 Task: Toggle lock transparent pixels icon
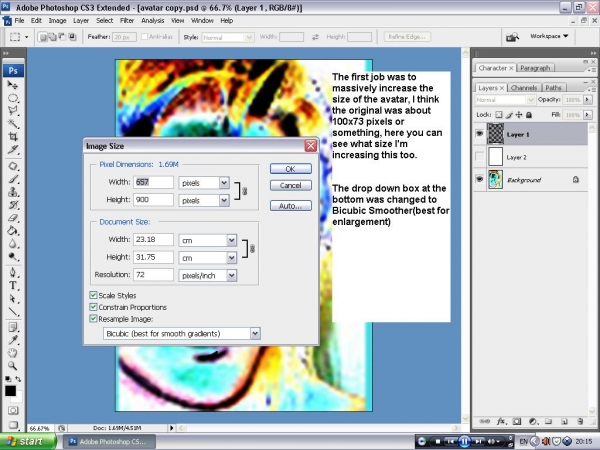499,114
